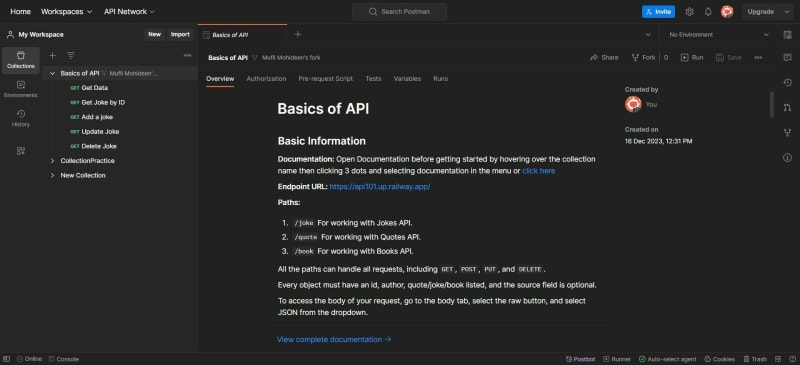Open the Comments icon in right sidebar

787,58
